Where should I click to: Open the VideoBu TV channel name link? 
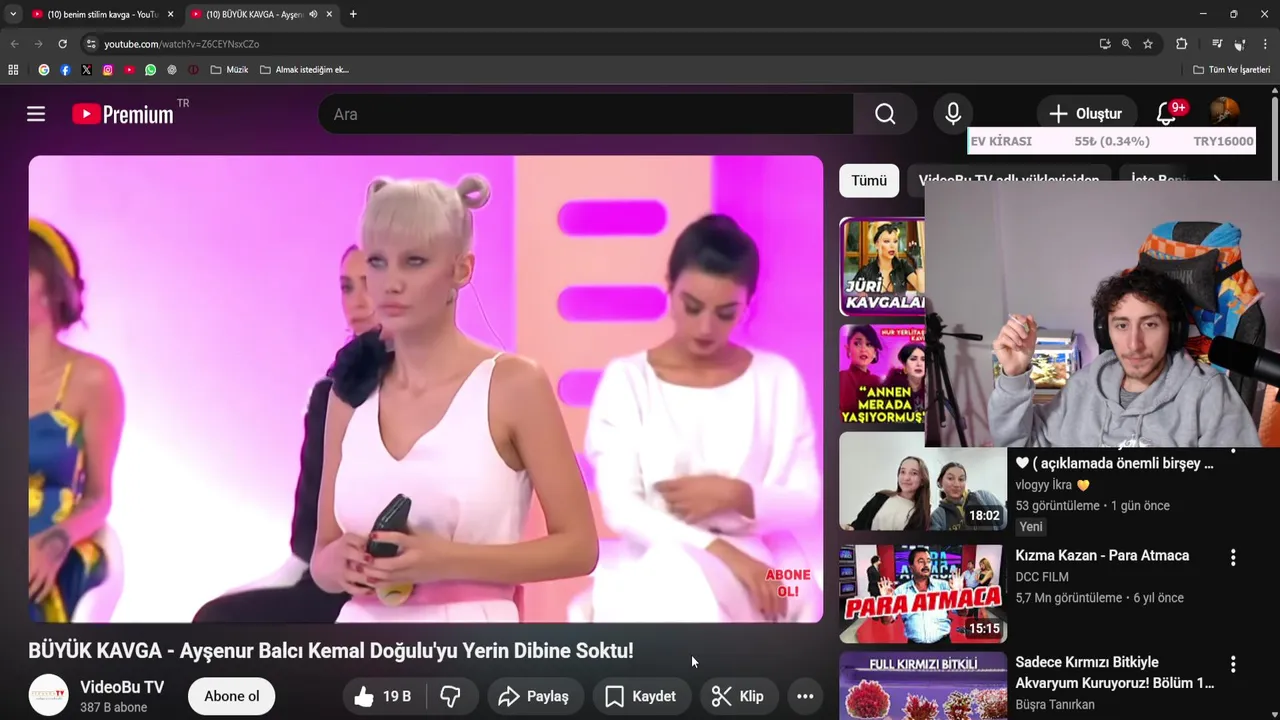122,687
